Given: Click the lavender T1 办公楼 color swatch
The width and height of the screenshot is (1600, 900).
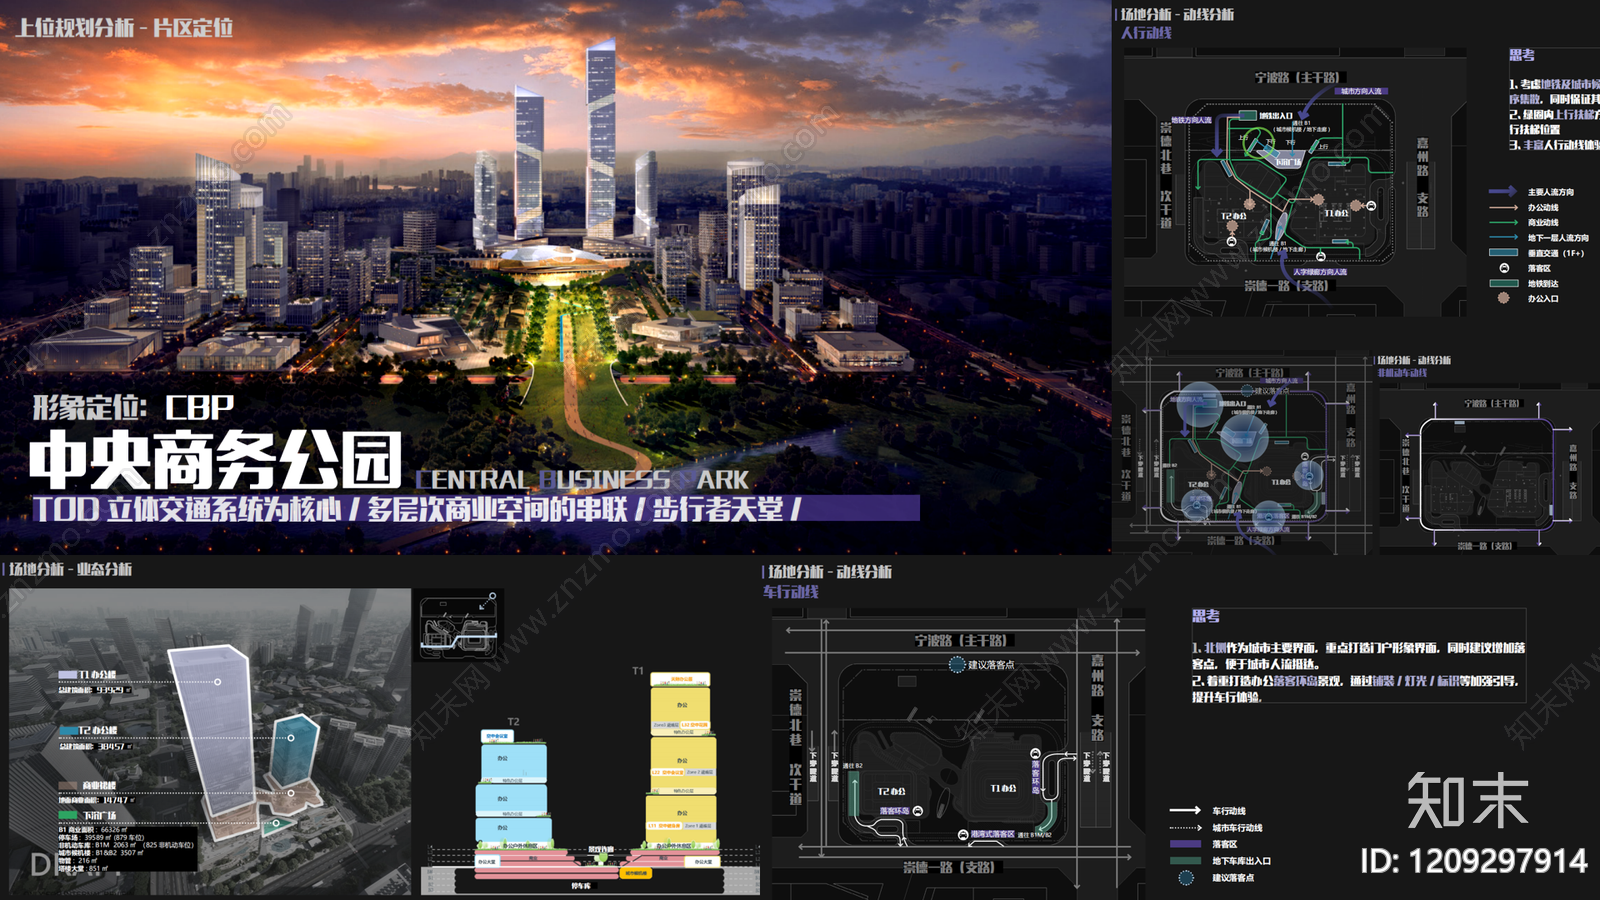Looking at the screenshot, I should click(x=67, y=675).
